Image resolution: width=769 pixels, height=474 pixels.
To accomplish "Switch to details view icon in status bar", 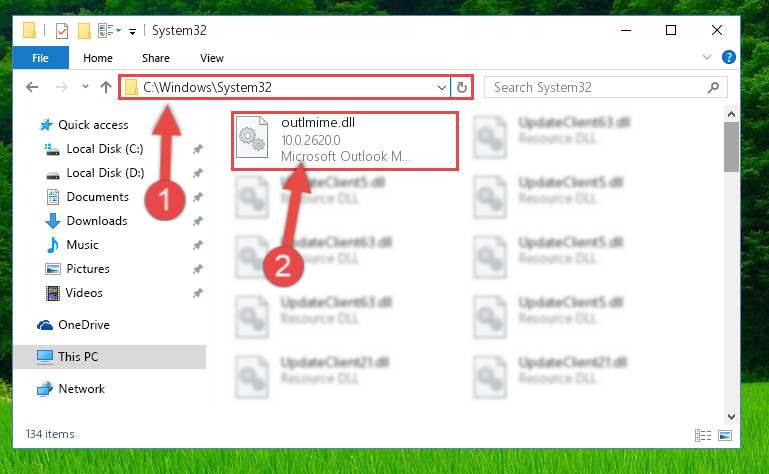I will pos(703,435).
